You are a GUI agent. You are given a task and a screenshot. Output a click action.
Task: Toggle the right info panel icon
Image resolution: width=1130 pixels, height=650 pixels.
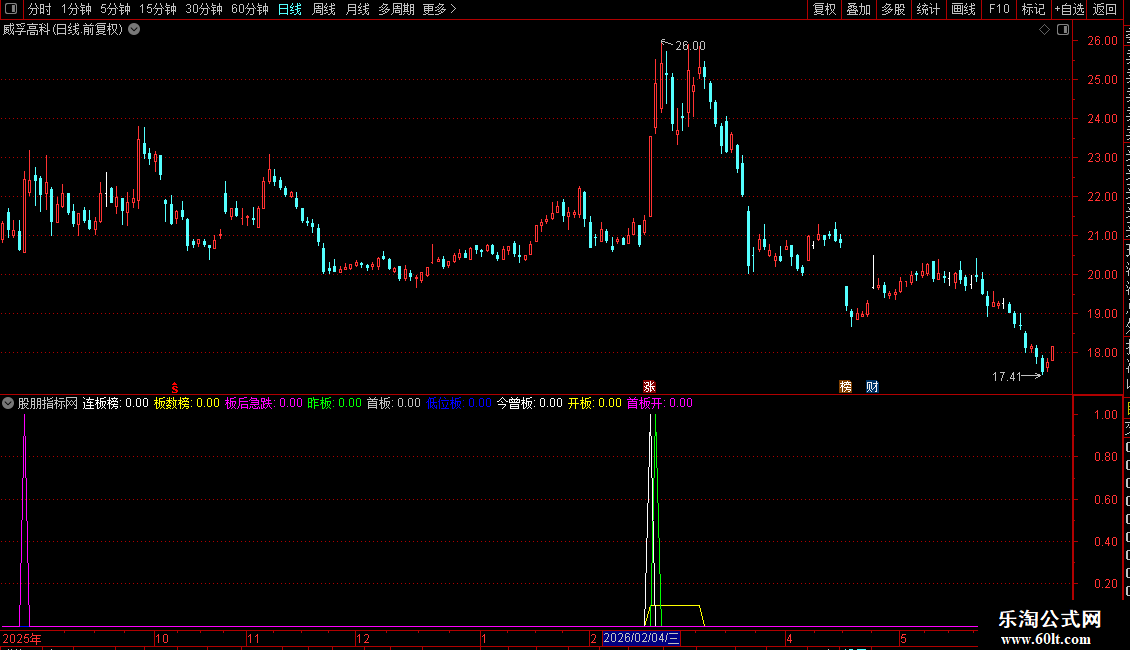tap(1063, 30)
